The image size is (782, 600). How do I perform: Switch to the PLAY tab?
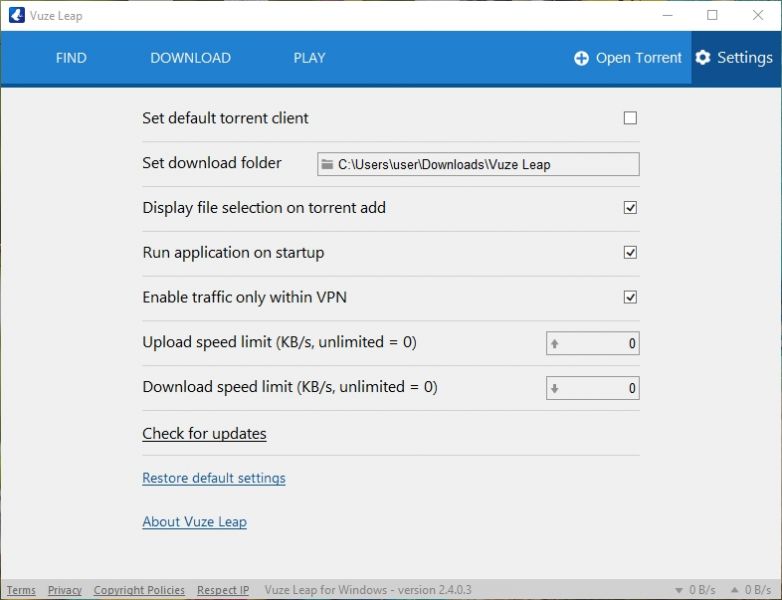point(309,58)
